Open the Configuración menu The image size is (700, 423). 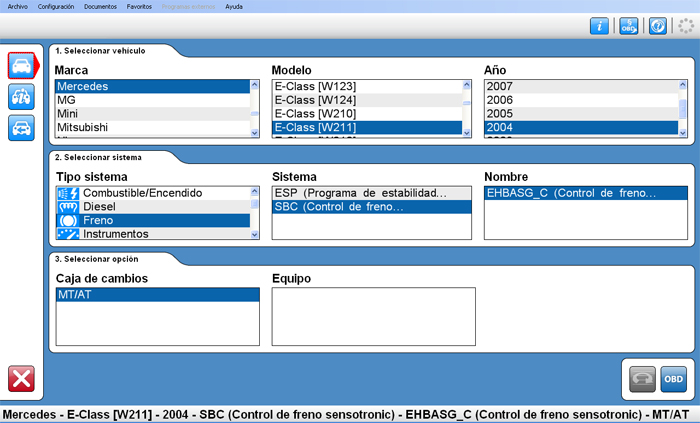click(56, 7)
